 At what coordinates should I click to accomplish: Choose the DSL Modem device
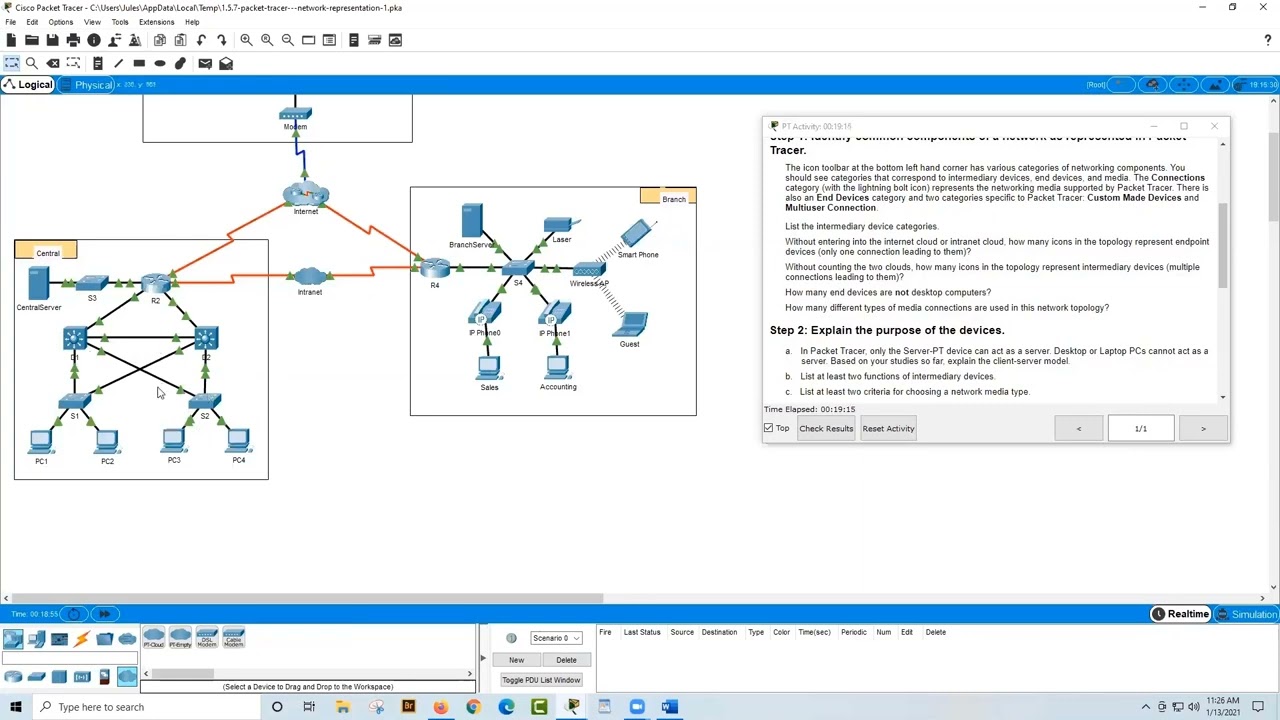[x=207, y=638]
